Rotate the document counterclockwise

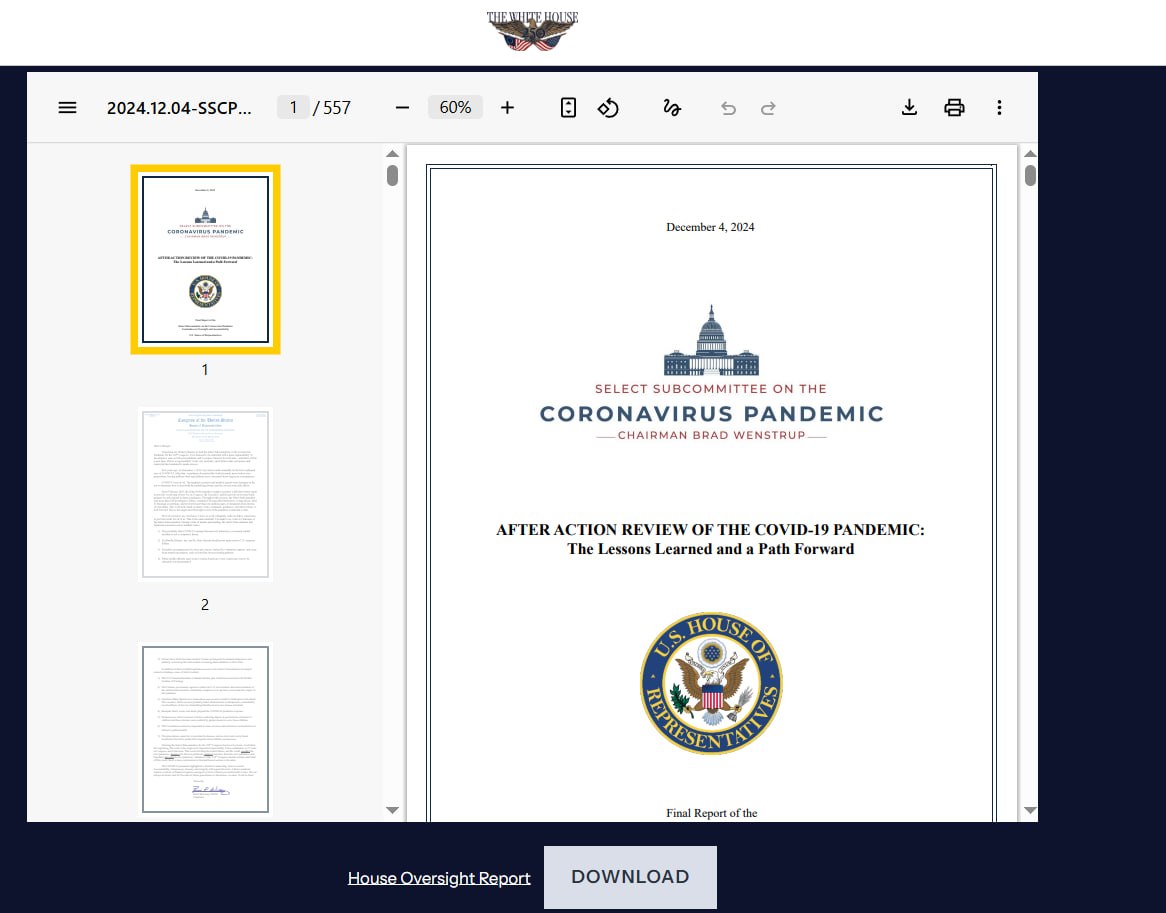point(608,108)
